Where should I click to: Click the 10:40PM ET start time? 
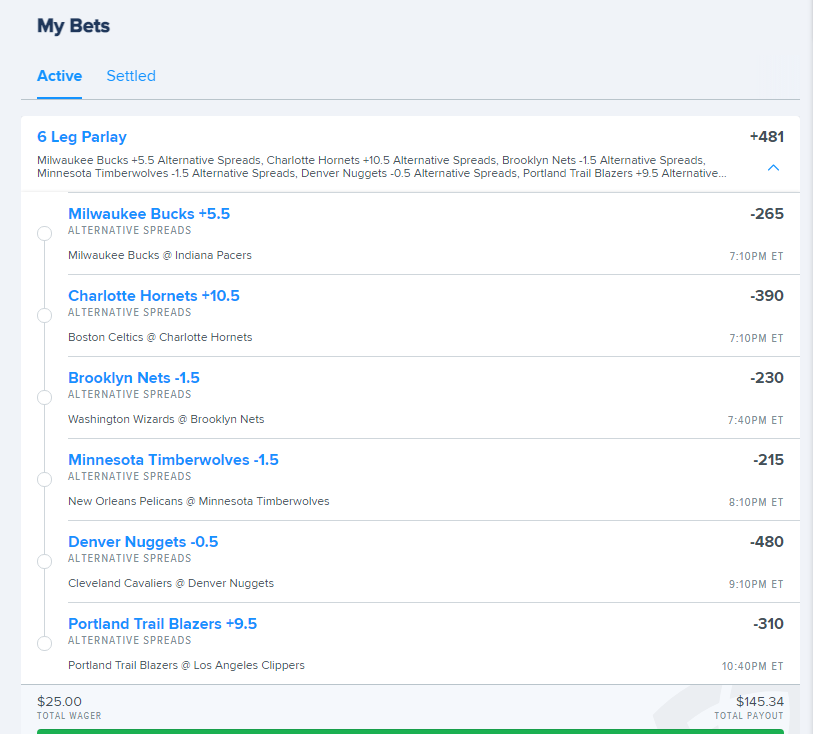pyautogui.click(x=752, y=666)
